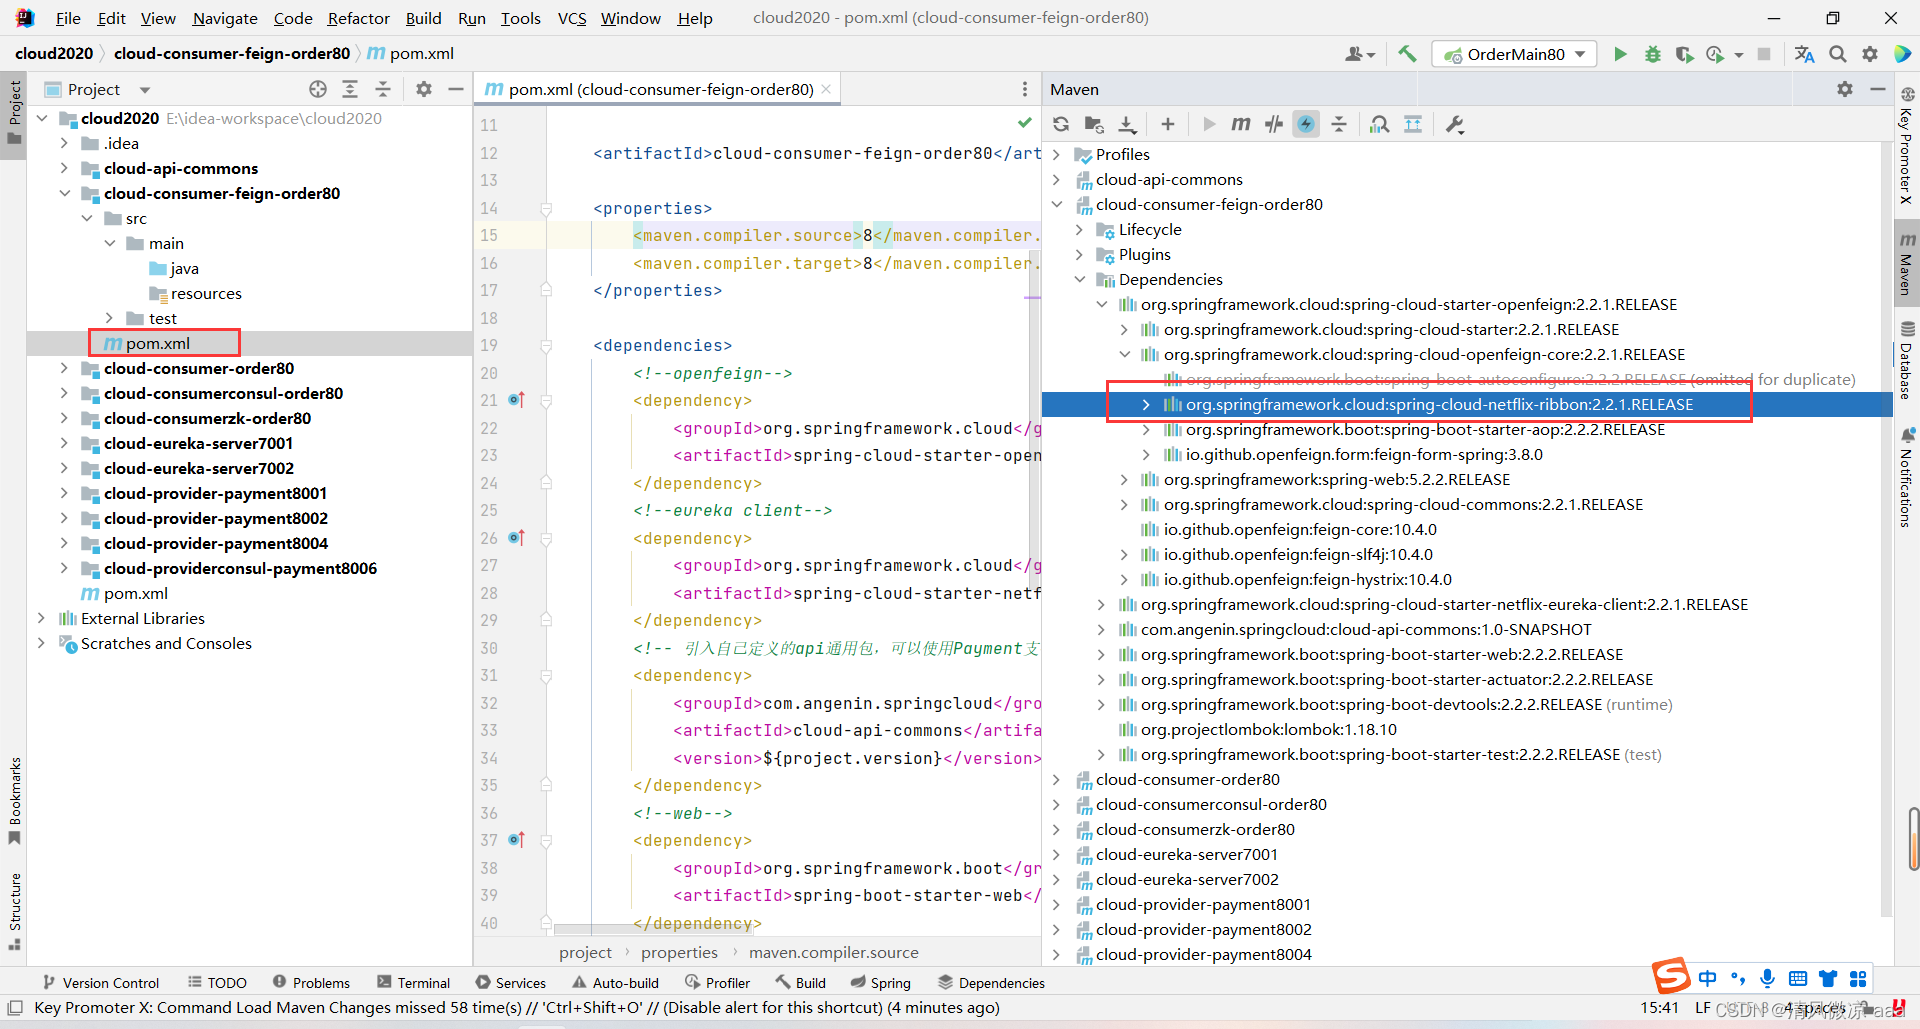Run OrderMain80 with green play icon
This screenshot has width=1920, height=1029.
coord(1620,54)
